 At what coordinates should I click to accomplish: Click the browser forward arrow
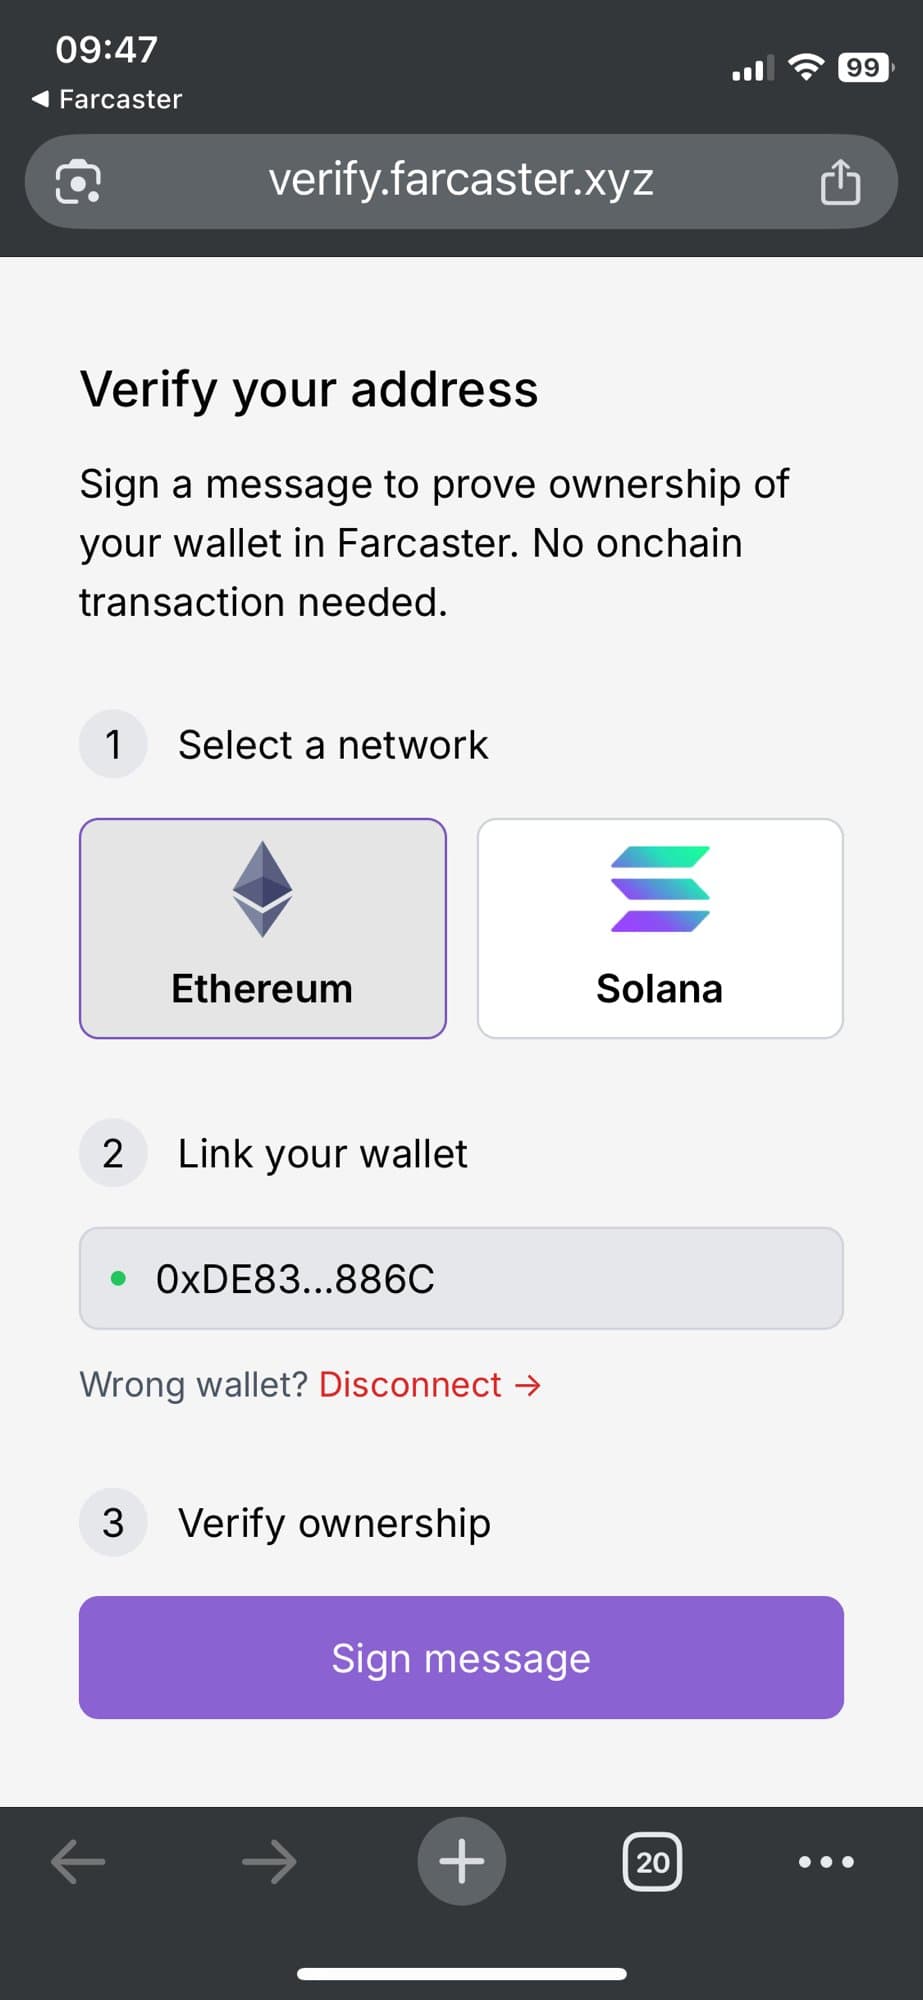point(267,1861)
